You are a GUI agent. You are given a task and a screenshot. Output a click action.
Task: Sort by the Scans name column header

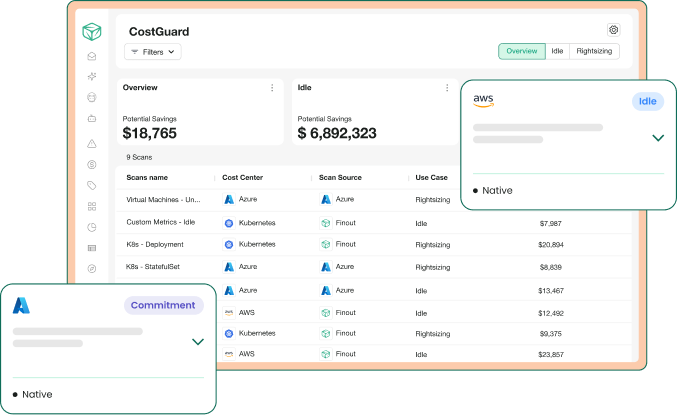tap(147, 177)
